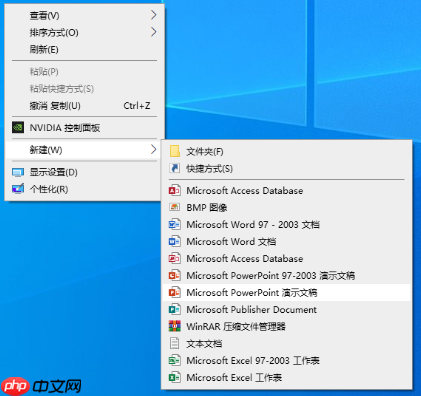Click the highlighted PowerPoint 演示文稿 icon

(175, 292)
